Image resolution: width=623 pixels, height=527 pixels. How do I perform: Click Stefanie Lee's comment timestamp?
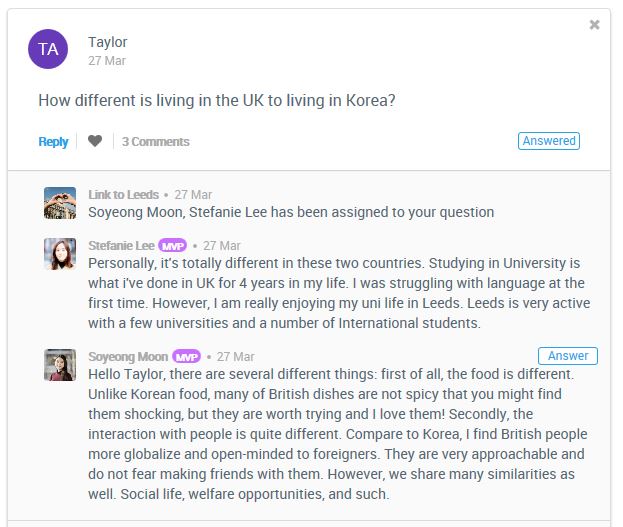coord(222,245)
